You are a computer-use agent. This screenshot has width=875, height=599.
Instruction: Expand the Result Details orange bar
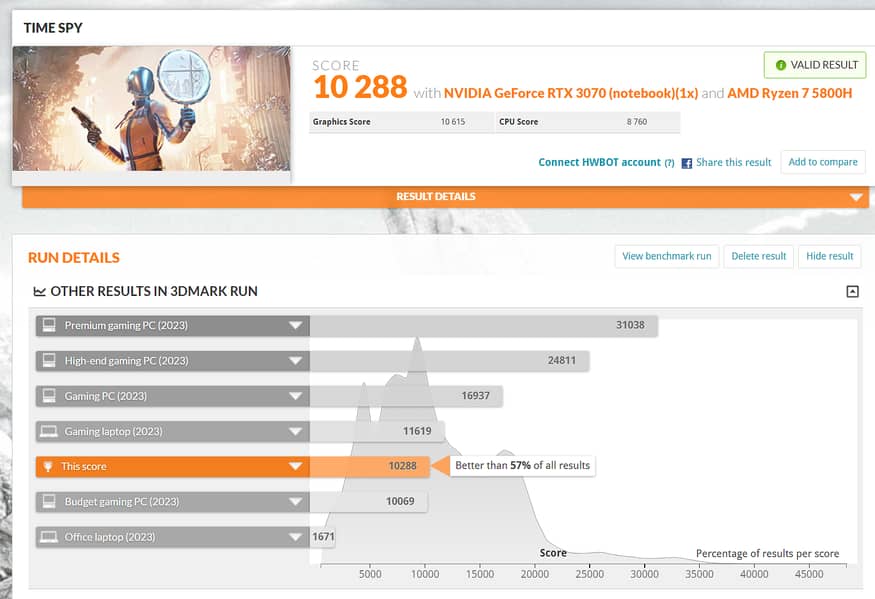click(855, 197)
